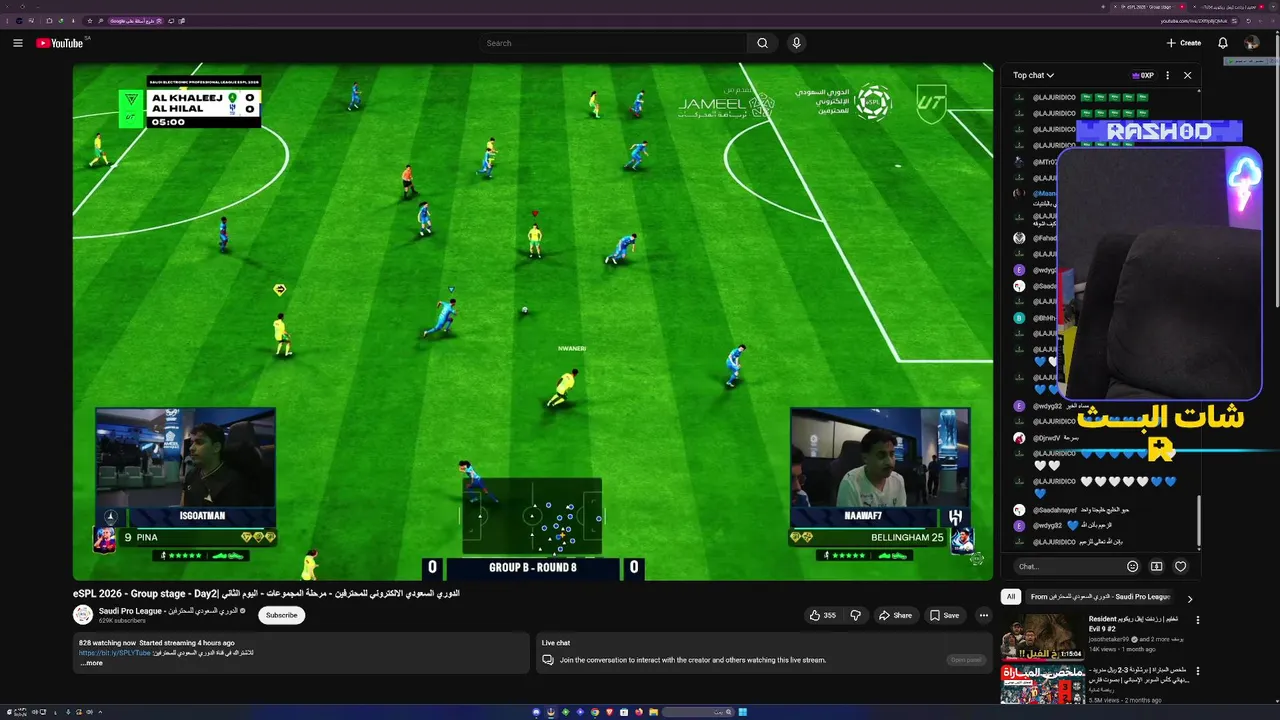Go to the YouTube home logo
Screen dimensions: 1280x720
click(60, 43)
